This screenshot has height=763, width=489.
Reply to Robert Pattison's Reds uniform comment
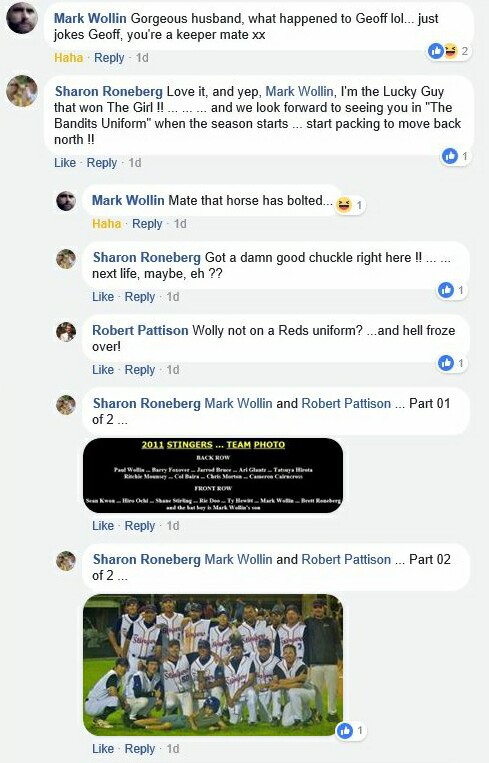click(x=140, y=370)
